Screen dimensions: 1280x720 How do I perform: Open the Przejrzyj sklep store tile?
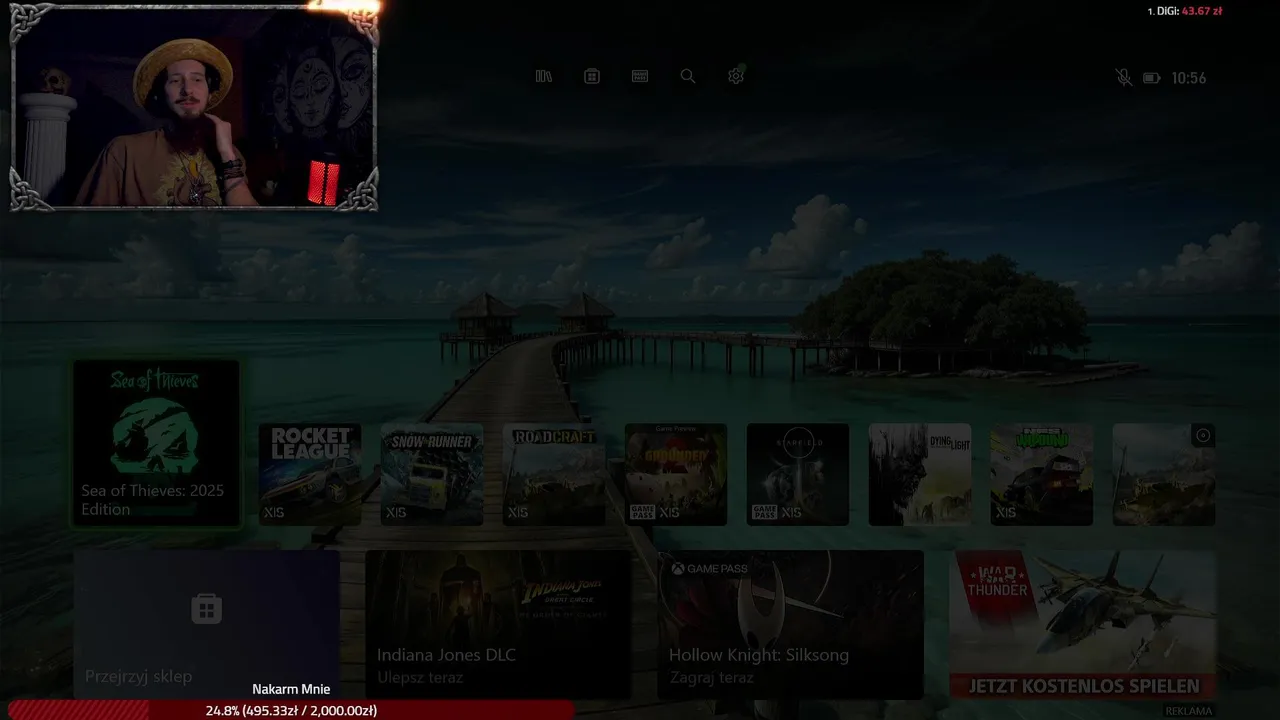point(206,624)
